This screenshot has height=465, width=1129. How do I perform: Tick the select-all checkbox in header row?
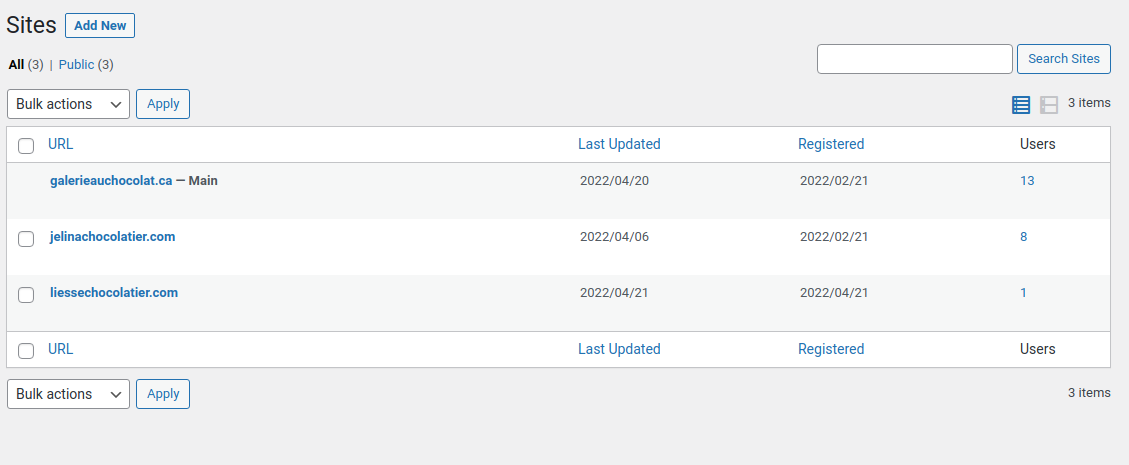coord(26,146)
